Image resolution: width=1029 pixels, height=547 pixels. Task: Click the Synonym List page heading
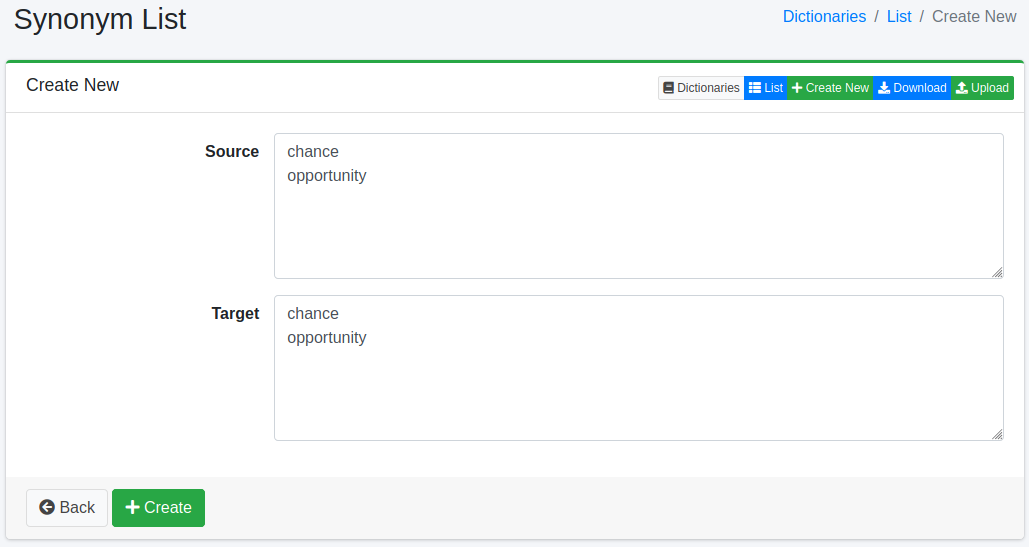coord(100,19)
